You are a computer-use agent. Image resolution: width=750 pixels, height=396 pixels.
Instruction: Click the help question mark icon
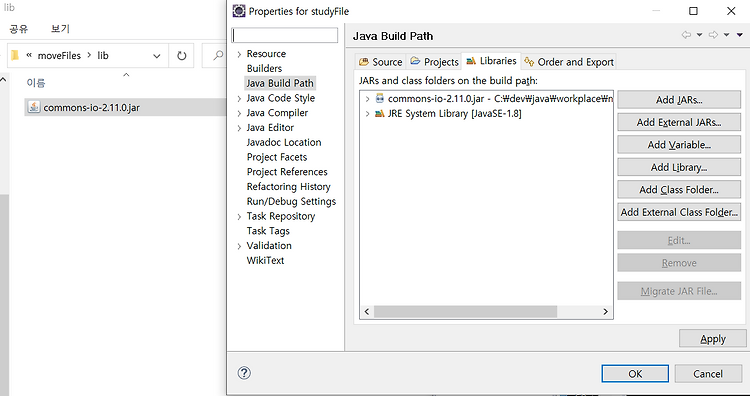(244, 373)
